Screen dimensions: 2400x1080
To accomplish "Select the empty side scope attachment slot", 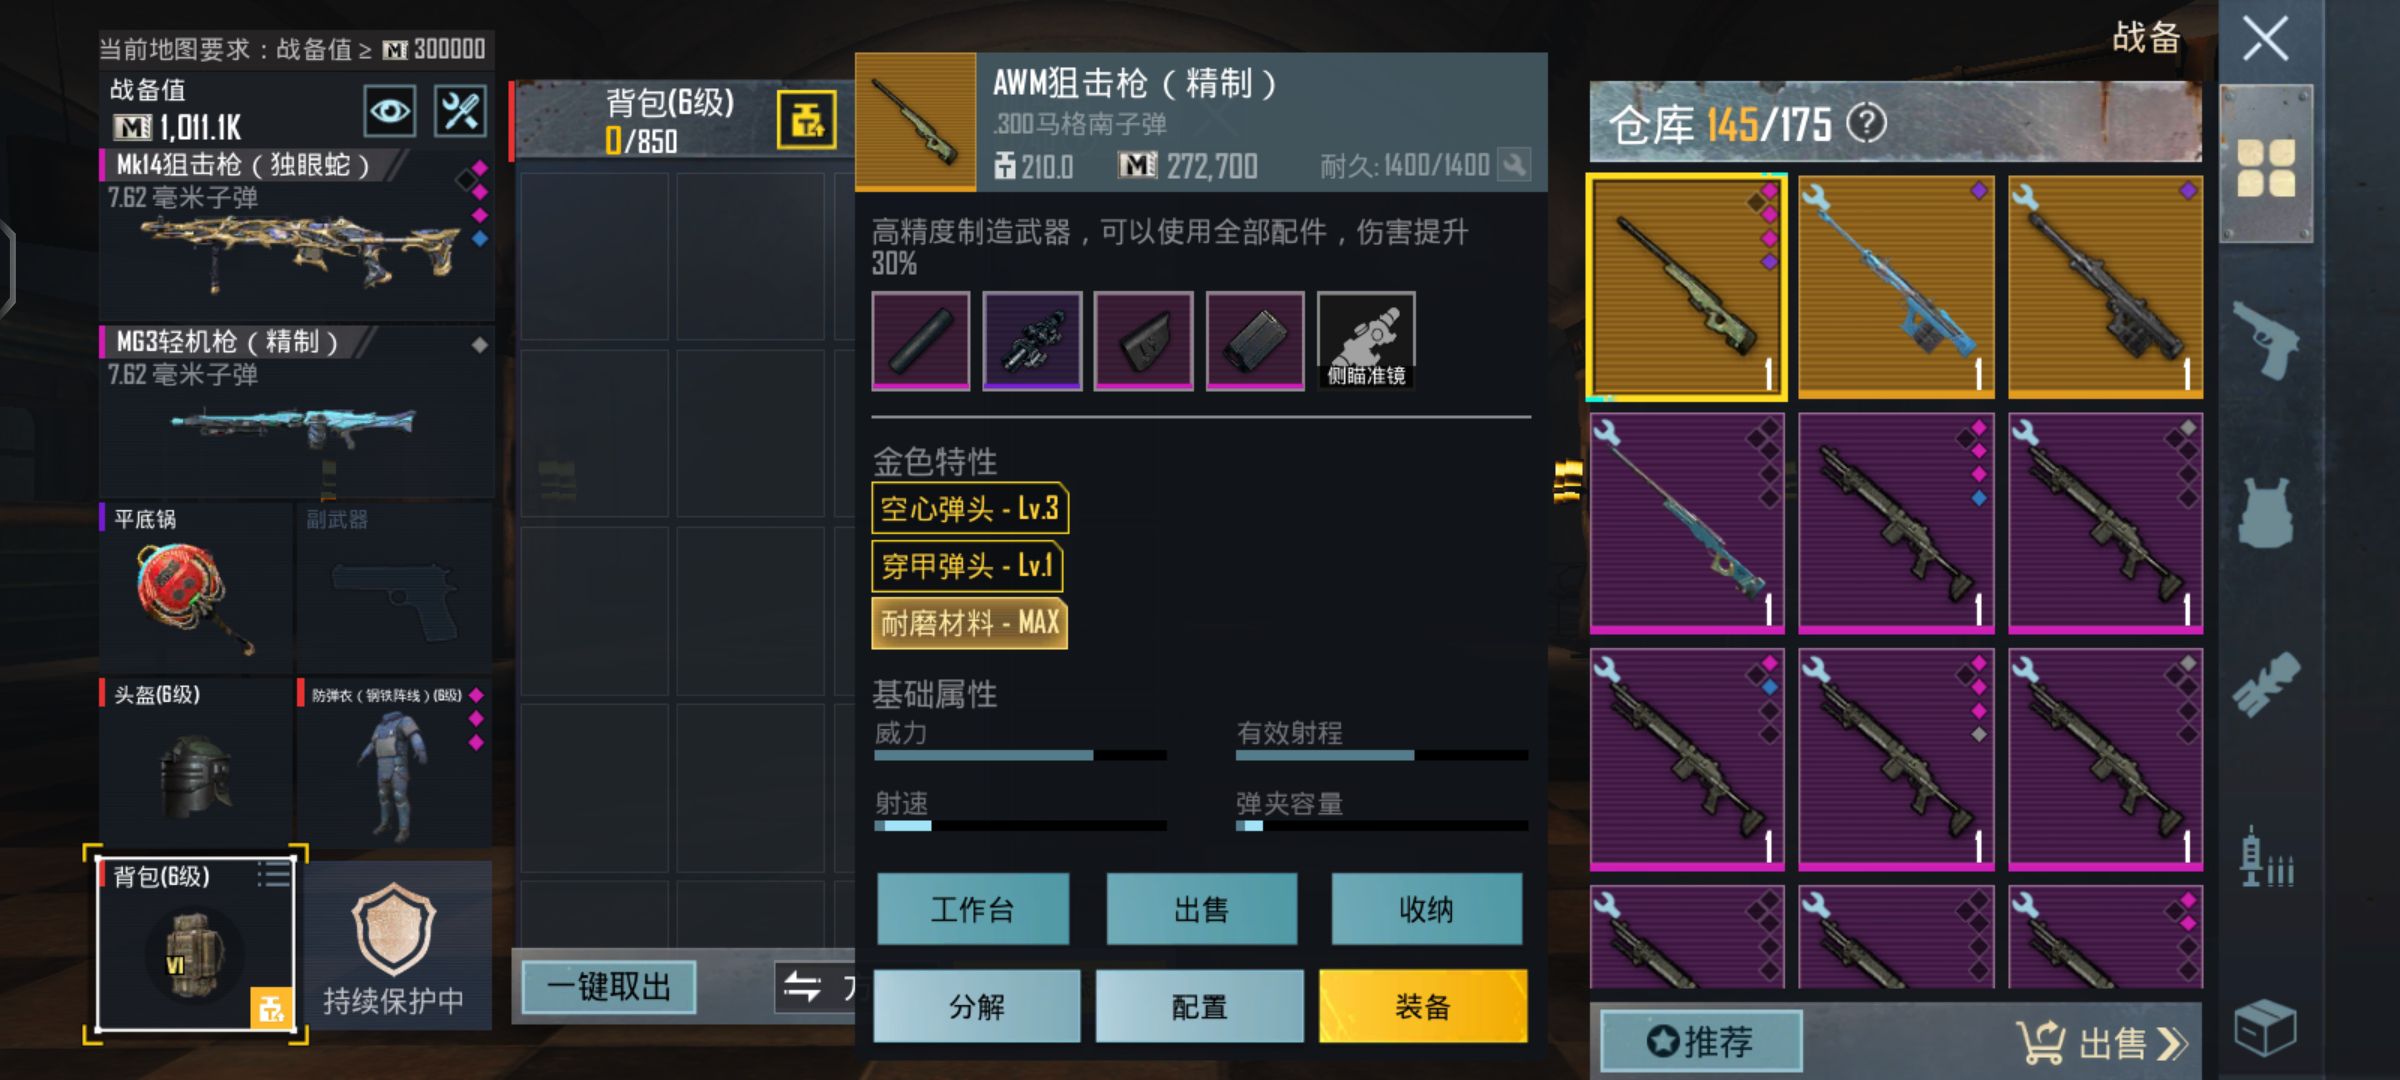I will click(1366, 341).
